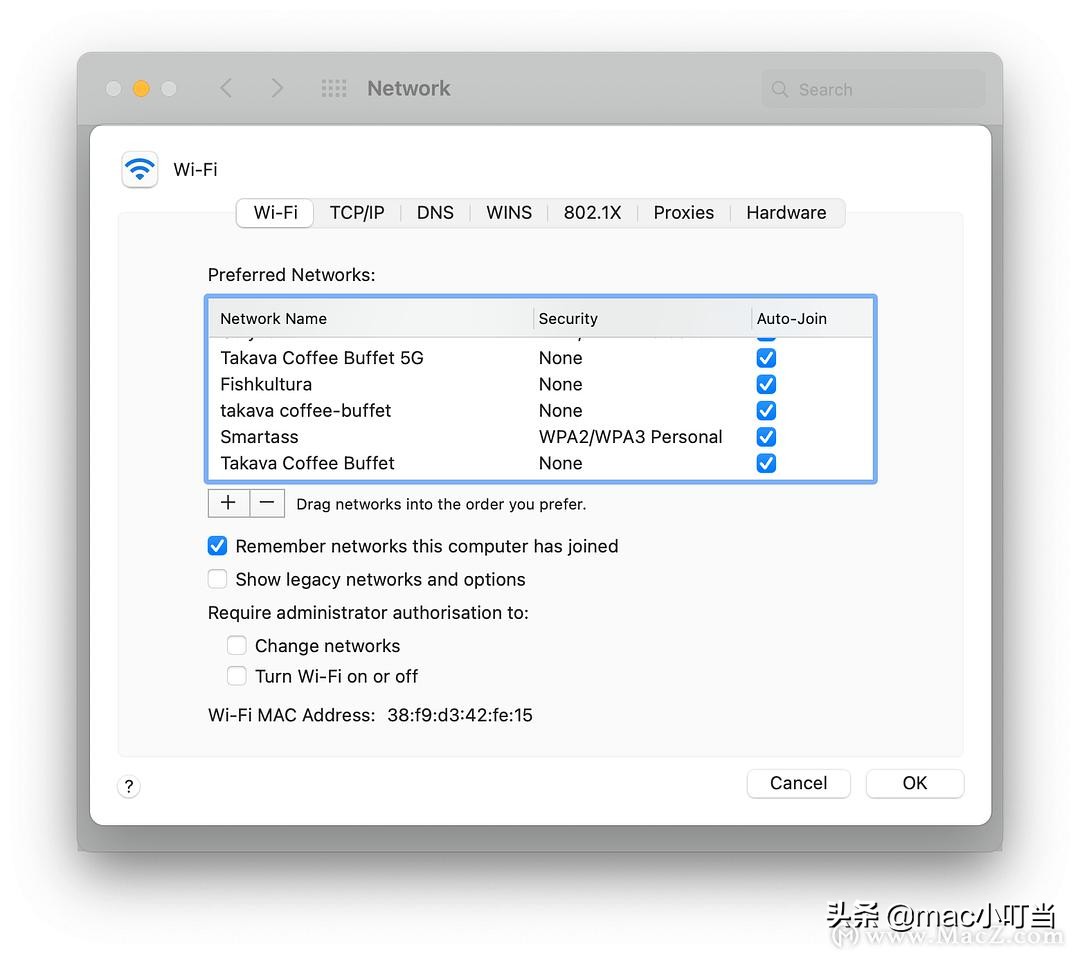Click the Wi-Fi icon at the top left
The width and height of the screenshot is (1080, 954).
click(x=139, y=169)
